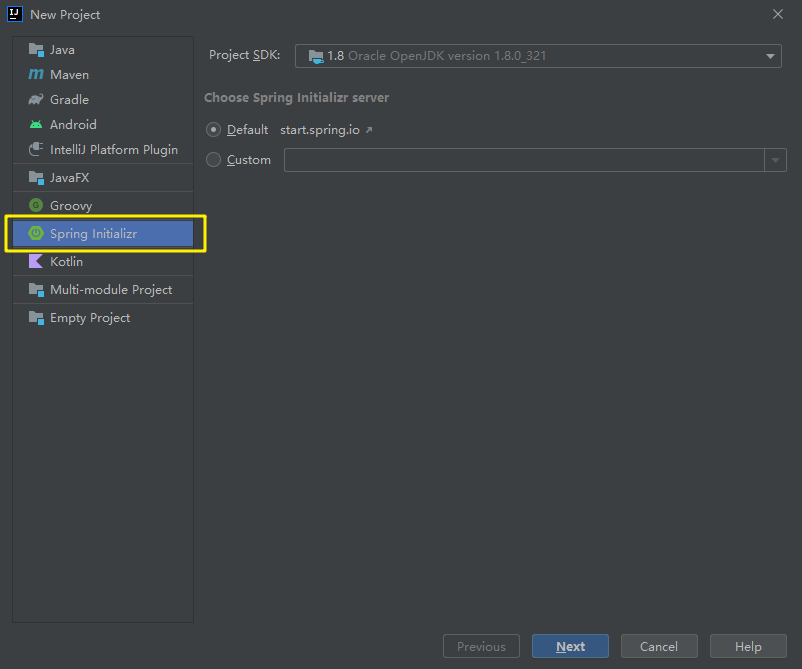Click the Custom radio label text
802x669 pixels.
(249, 160)
